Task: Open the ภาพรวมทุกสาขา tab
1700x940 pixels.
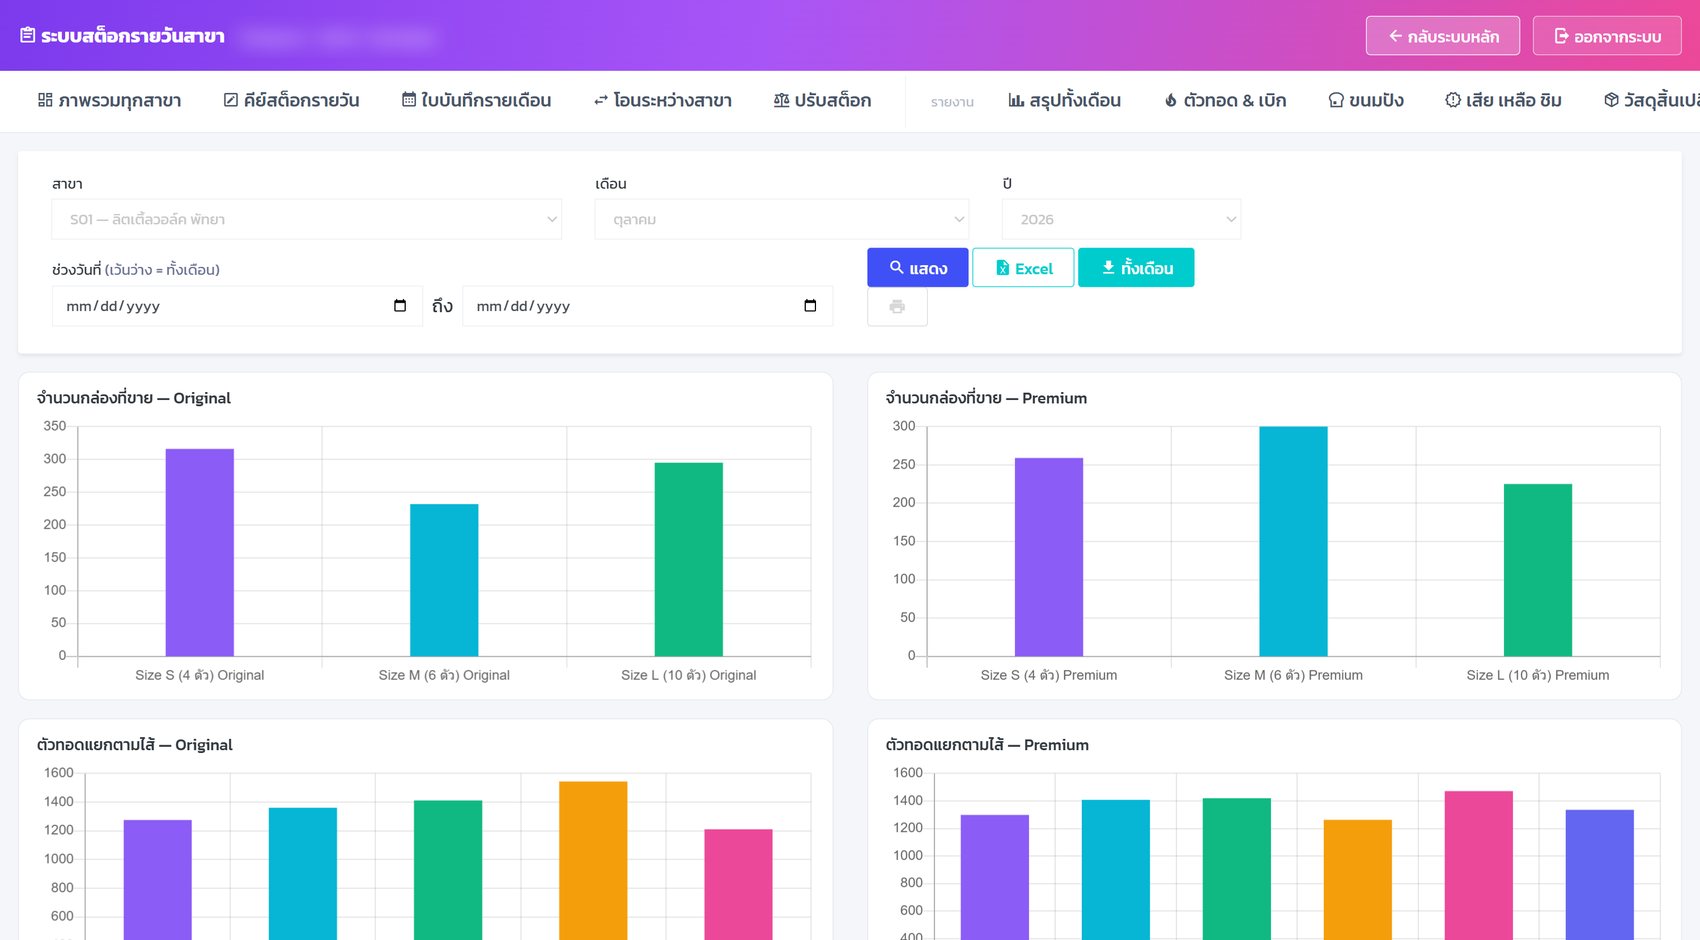Action: pyautogui.click(x=110, y=101)
